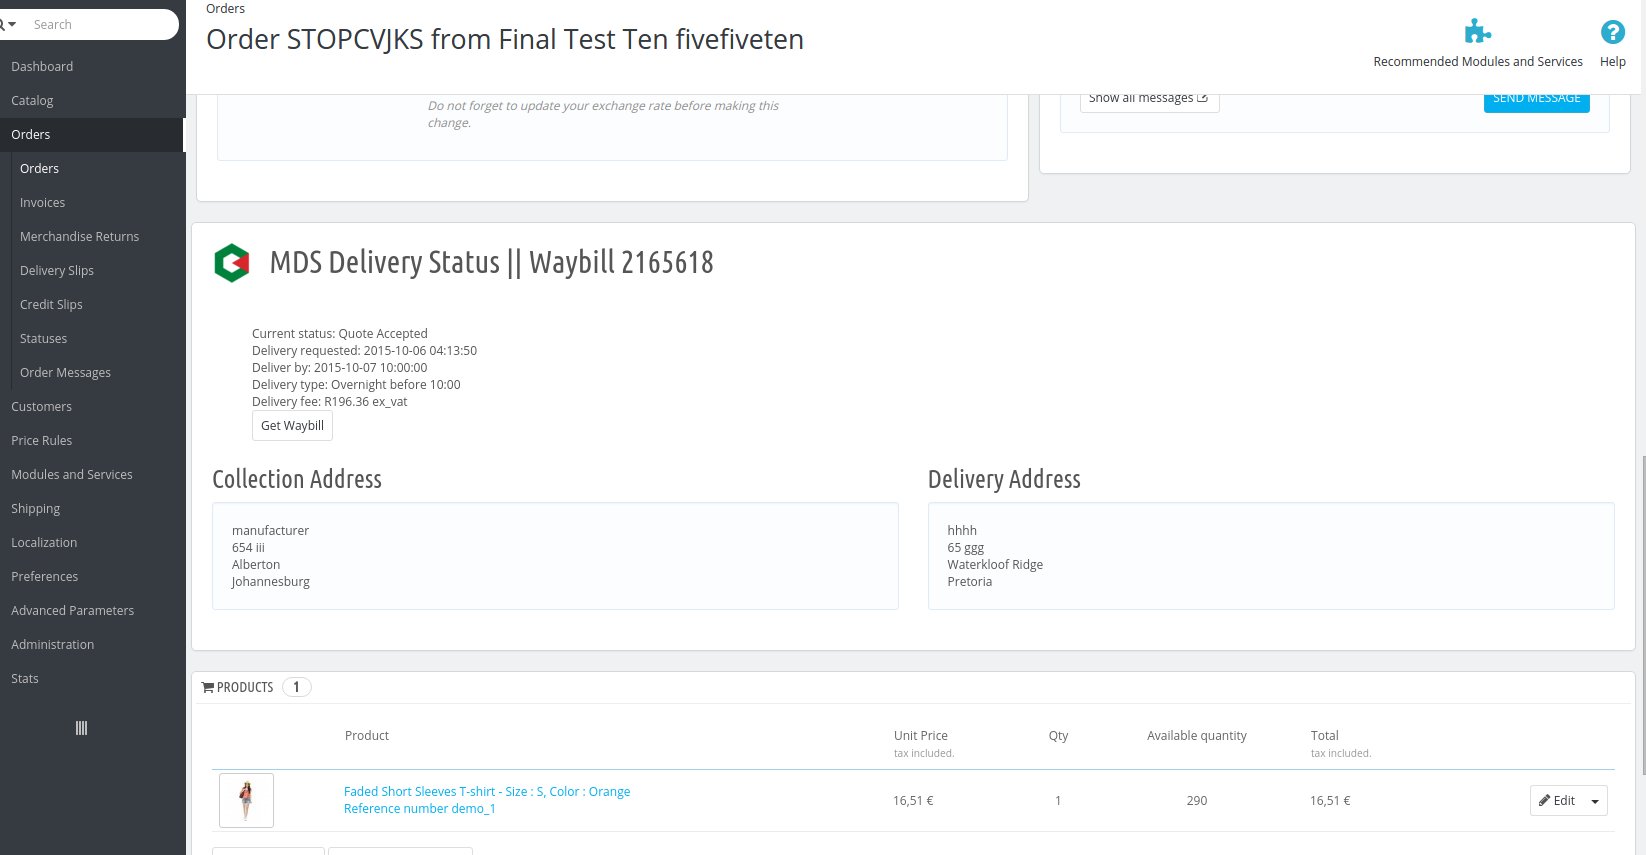Click the pencil Edit button for product
This screenshot has height=855, width=1646.
point(1557,801)
